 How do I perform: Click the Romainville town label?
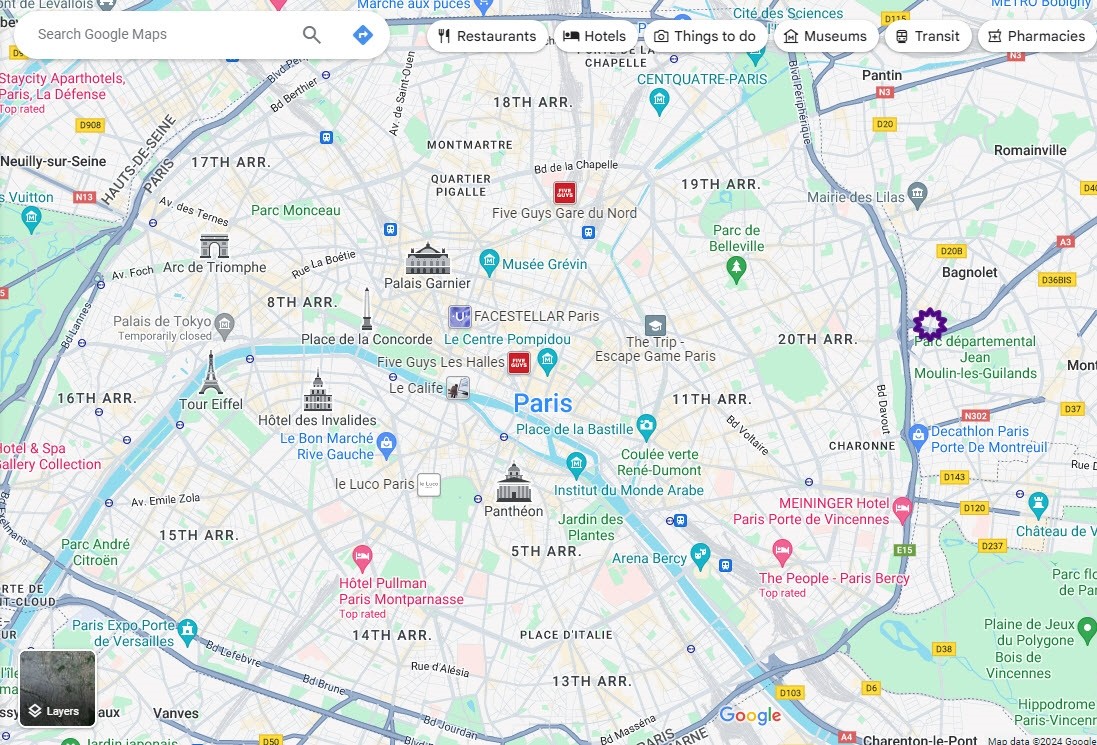[x=1030, y=150]
